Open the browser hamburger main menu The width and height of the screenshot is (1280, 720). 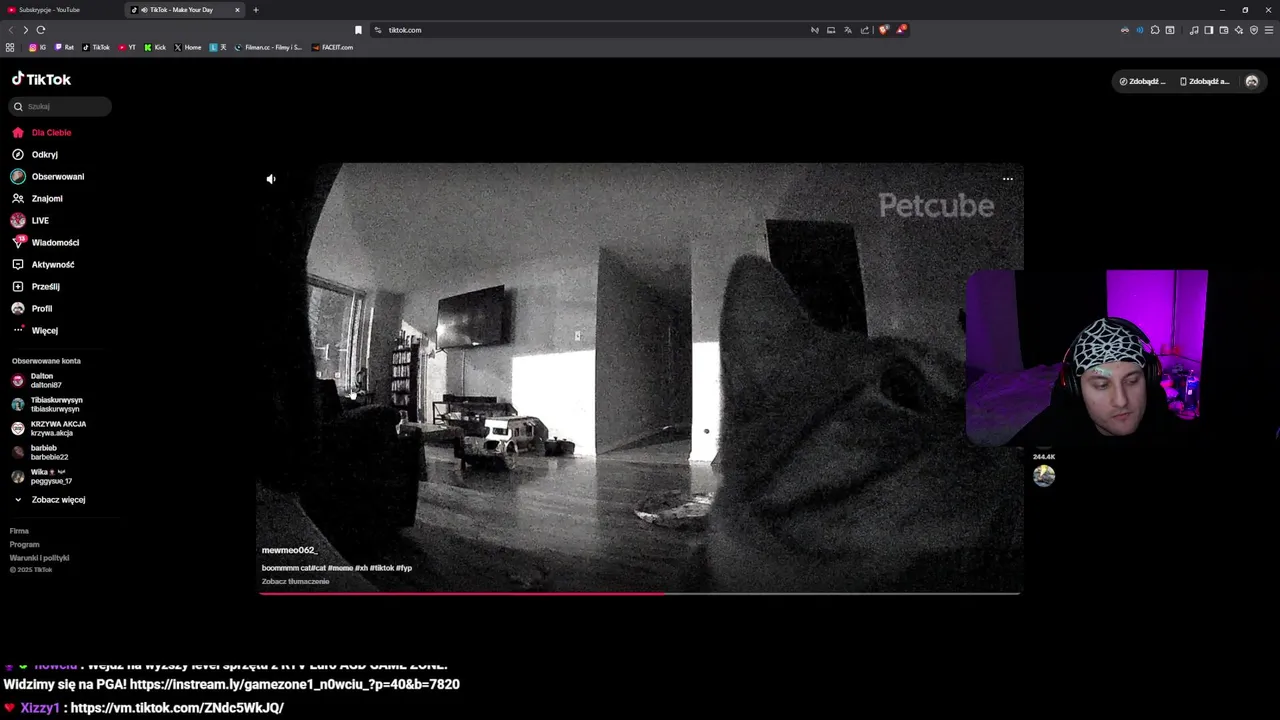coord(1270,30)
